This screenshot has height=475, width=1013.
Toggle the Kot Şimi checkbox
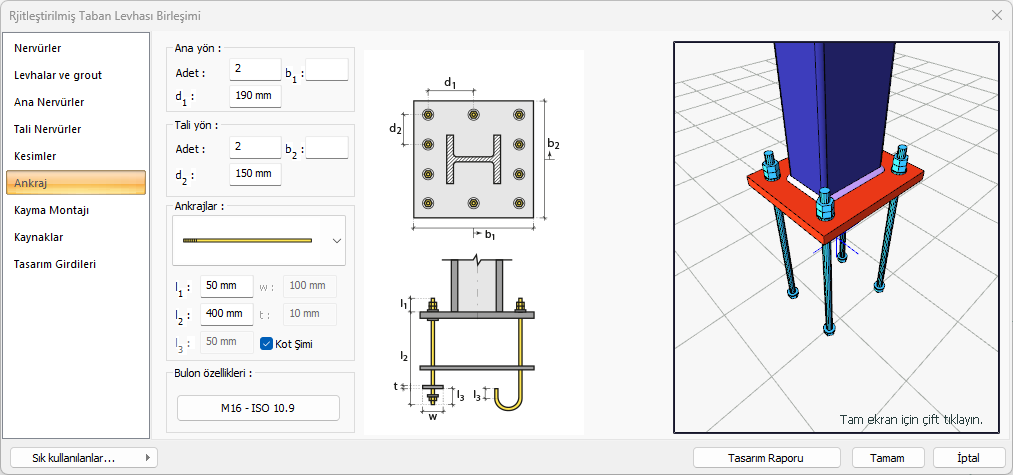coord(267,343)
